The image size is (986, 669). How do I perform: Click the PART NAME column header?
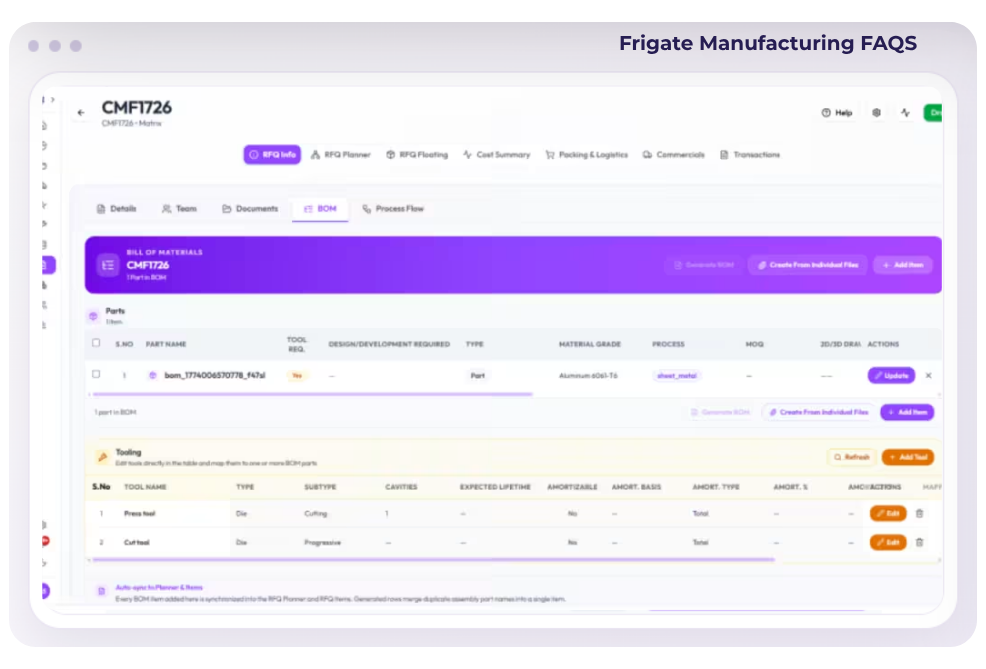pos(166,345)
